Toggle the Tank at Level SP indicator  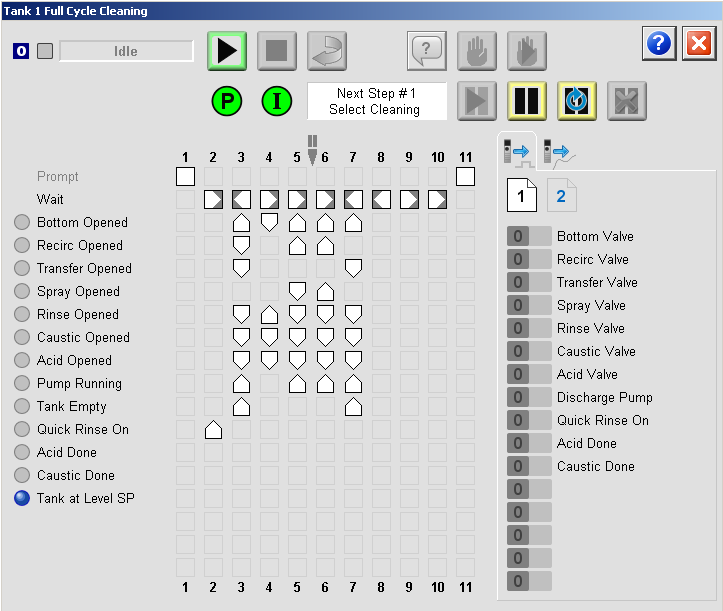[x=22, y=498]
